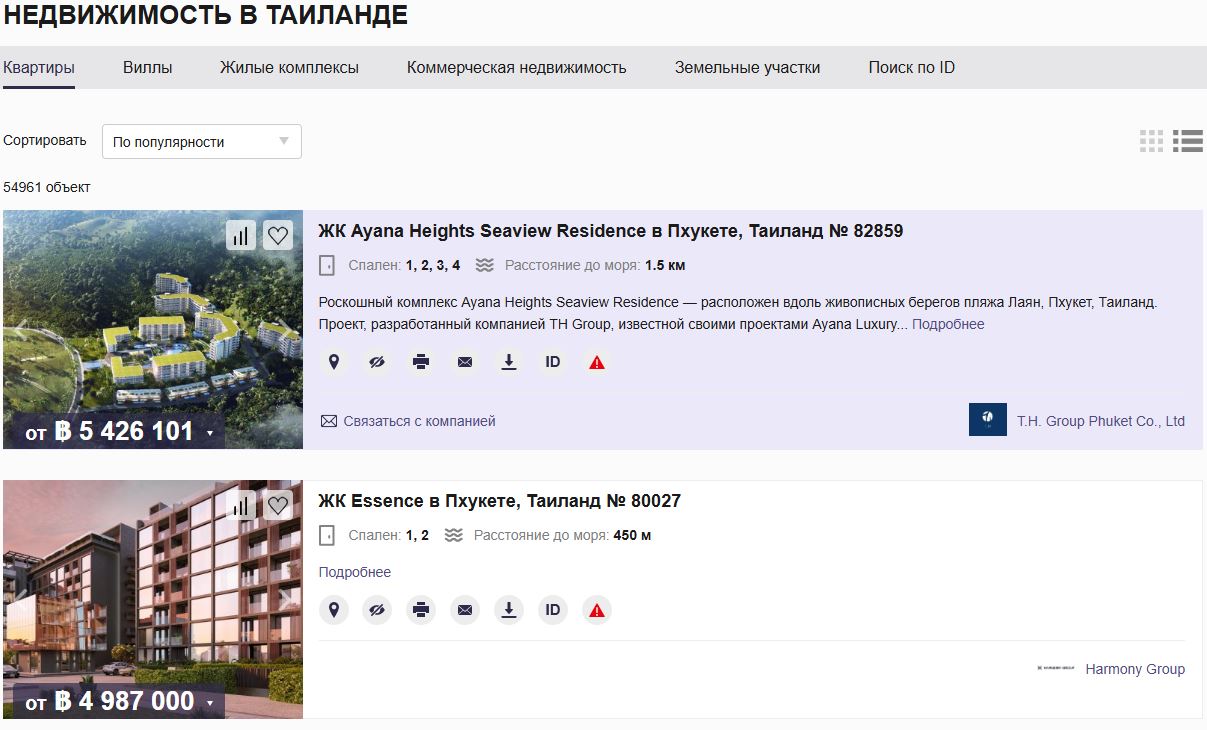Favorite the Ayana Heights listing
This screenshot has width=1207, height=730.
[x=278, y=236]
